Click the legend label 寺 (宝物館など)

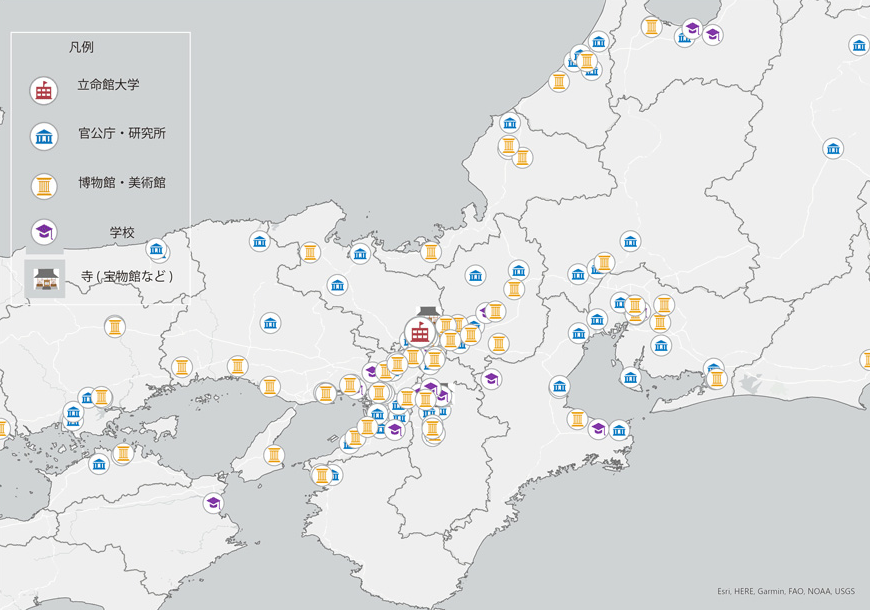[127, 276]
